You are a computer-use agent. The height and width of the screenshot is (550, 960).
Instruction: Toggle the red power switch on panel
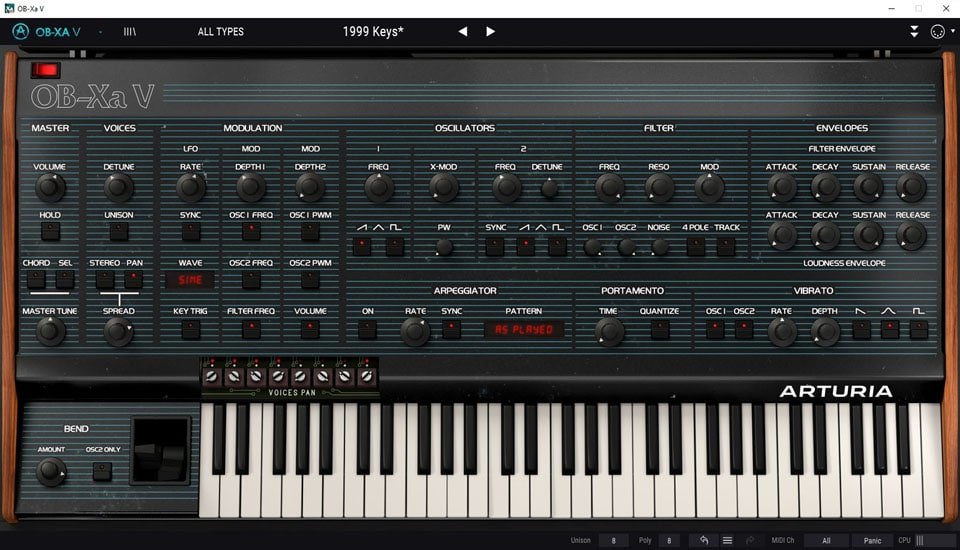[x=45, y=70]
